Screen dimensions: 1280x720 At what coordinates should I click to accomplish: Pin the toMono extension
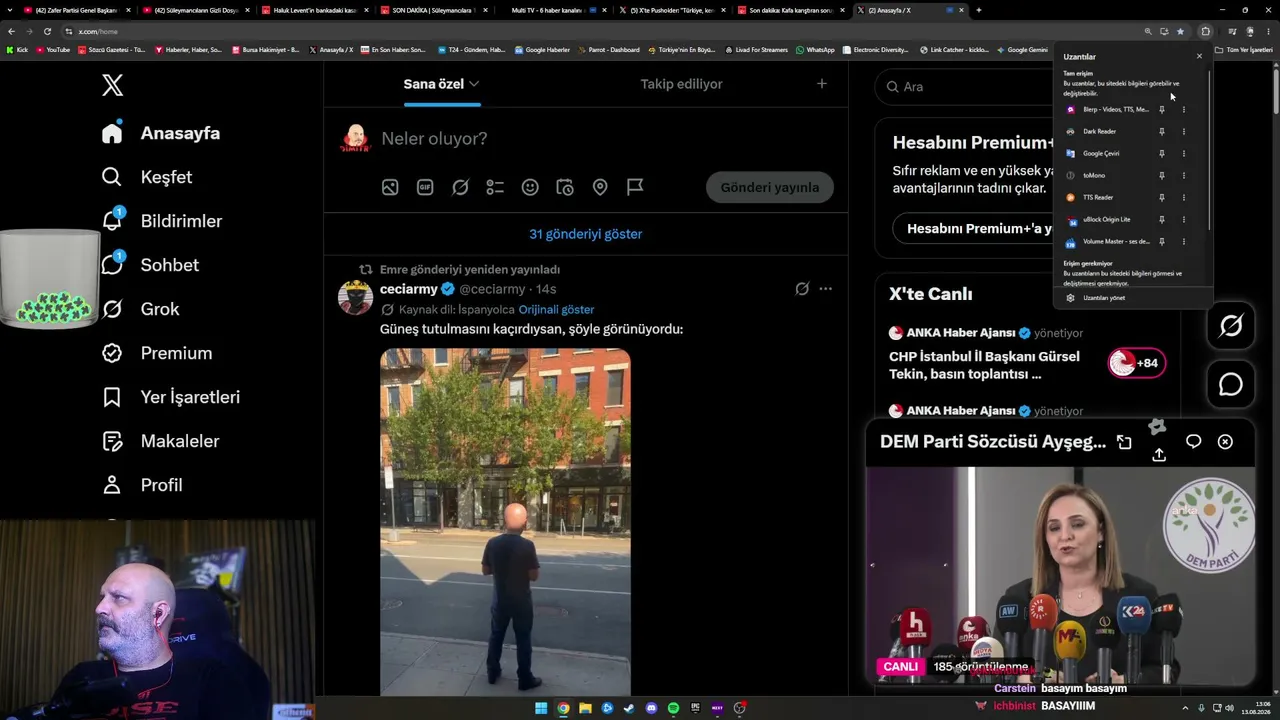click(1162, 175)
